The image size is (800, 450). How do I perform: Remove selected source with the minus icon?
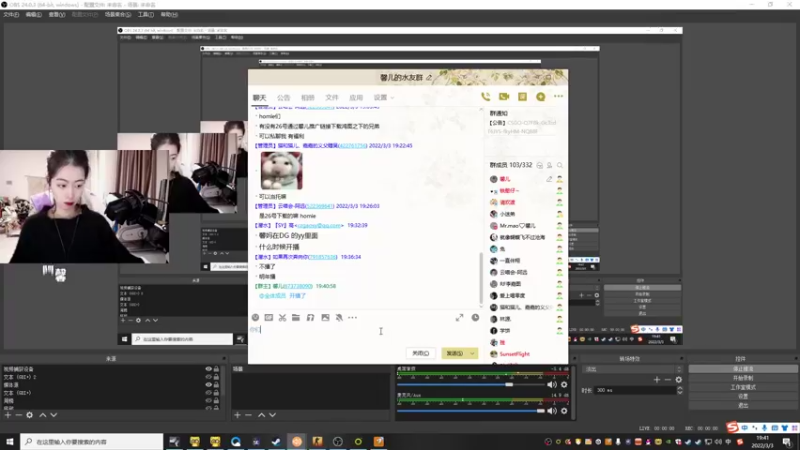pos(18,415)
